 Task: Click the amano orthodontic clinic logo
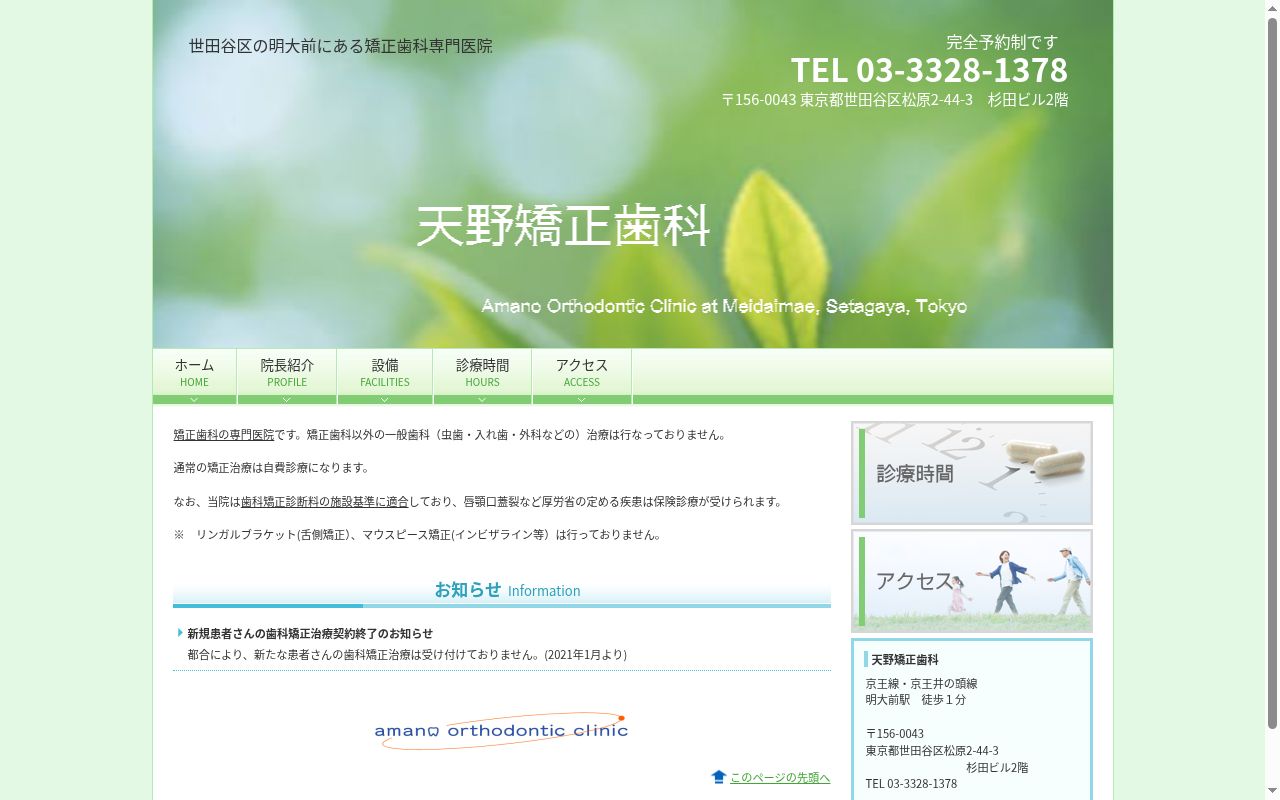click(501, 730)
